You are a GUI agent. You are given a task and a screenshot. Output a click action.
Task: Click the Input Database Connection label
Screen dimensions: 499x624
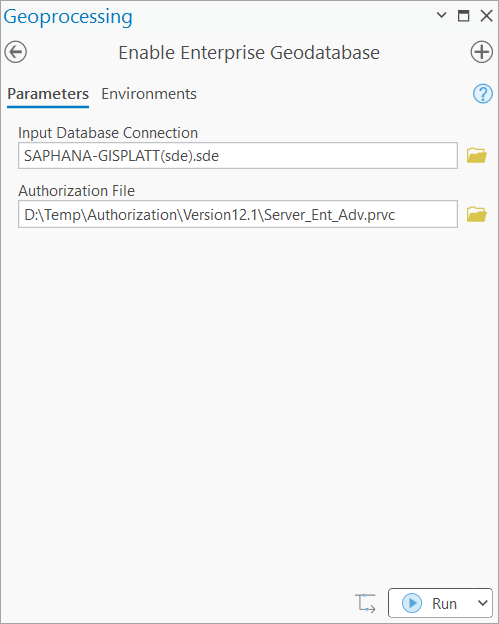coord(108,133)
